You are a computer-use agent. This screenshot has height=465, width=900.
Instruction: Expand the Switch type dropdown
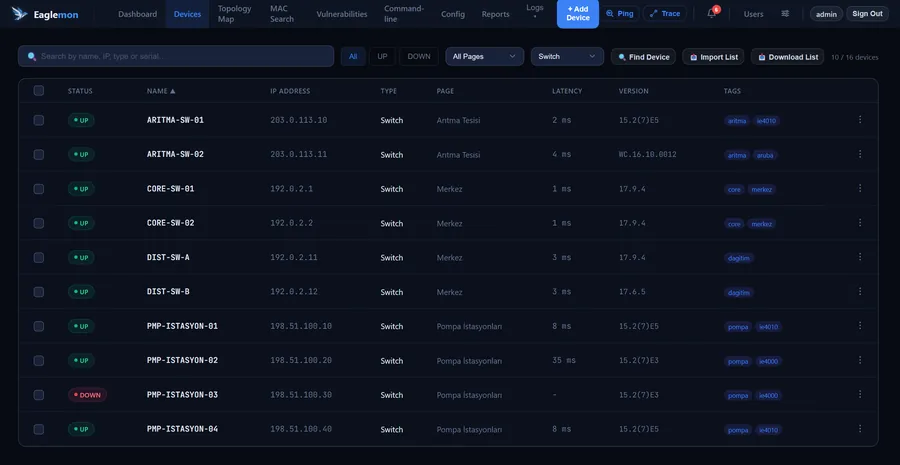(567, 56)
